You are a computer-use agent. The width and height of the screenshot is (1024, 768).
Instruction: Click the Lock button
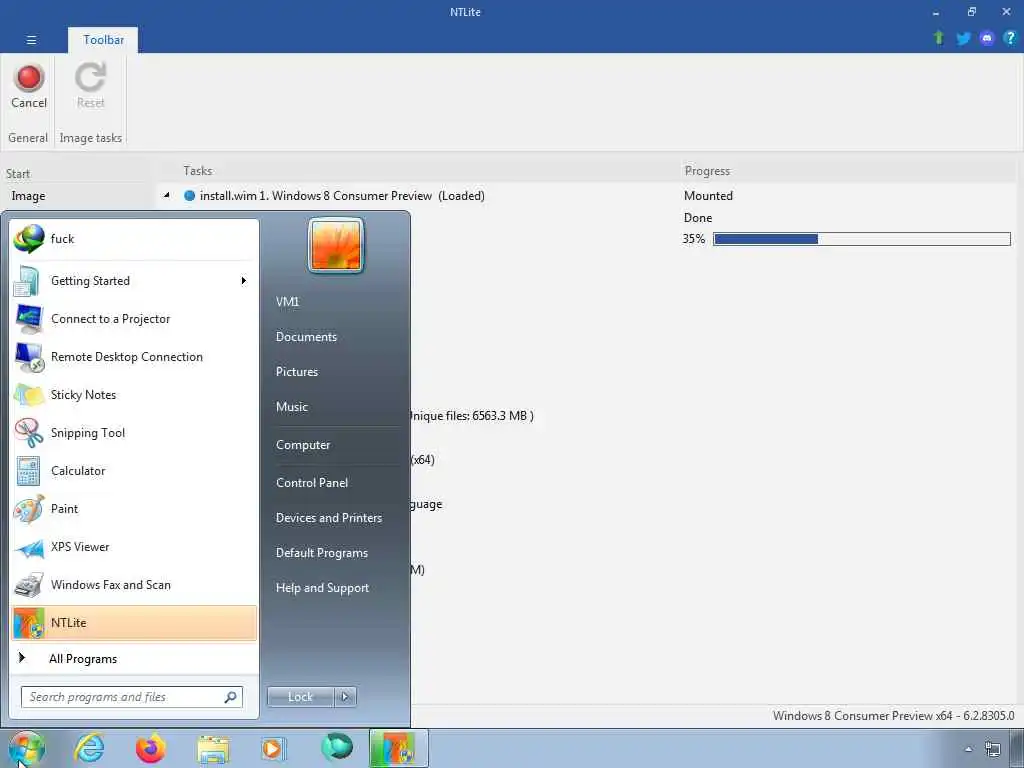click(300, 697)
